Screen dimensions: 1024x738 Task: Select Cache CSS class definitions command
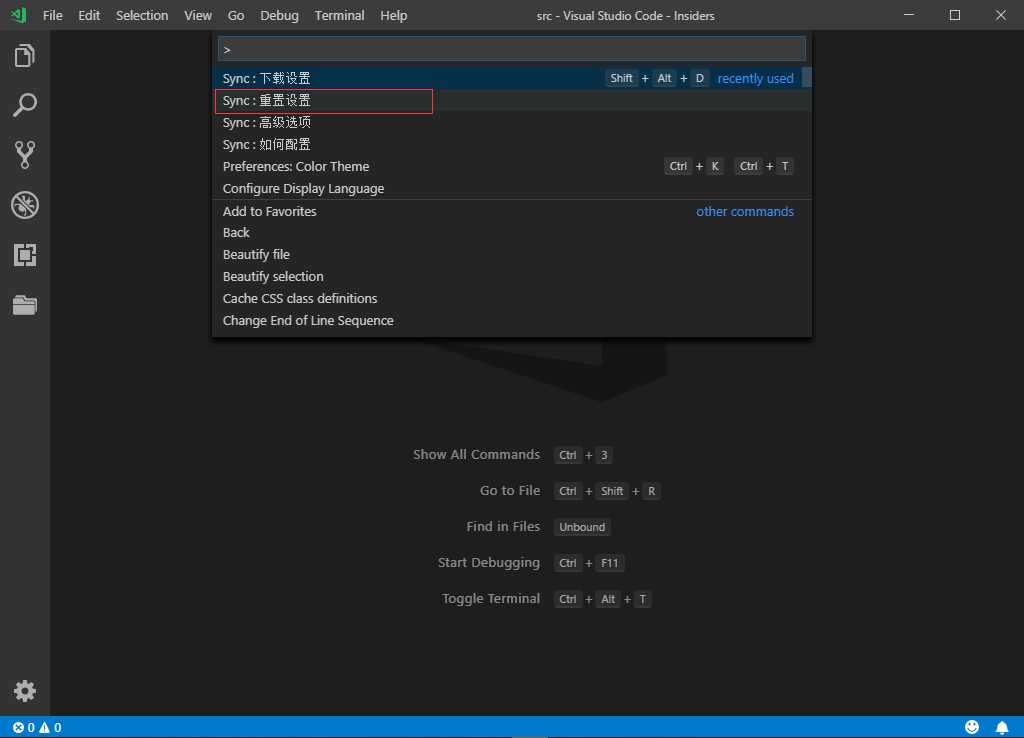coord(511,298)
